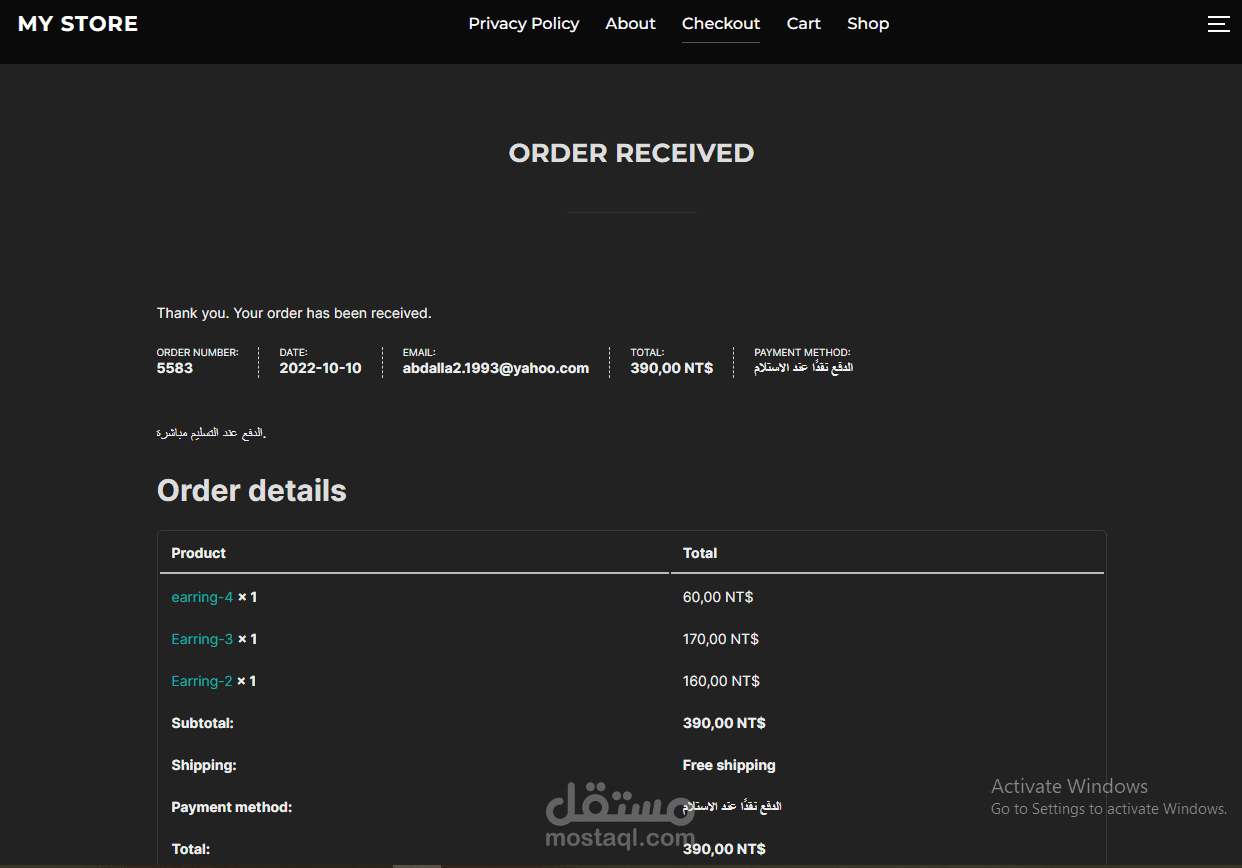The width and height of the screenshot is (1242, 868).
Task: Click the Product column header
Action: [199, 553]
